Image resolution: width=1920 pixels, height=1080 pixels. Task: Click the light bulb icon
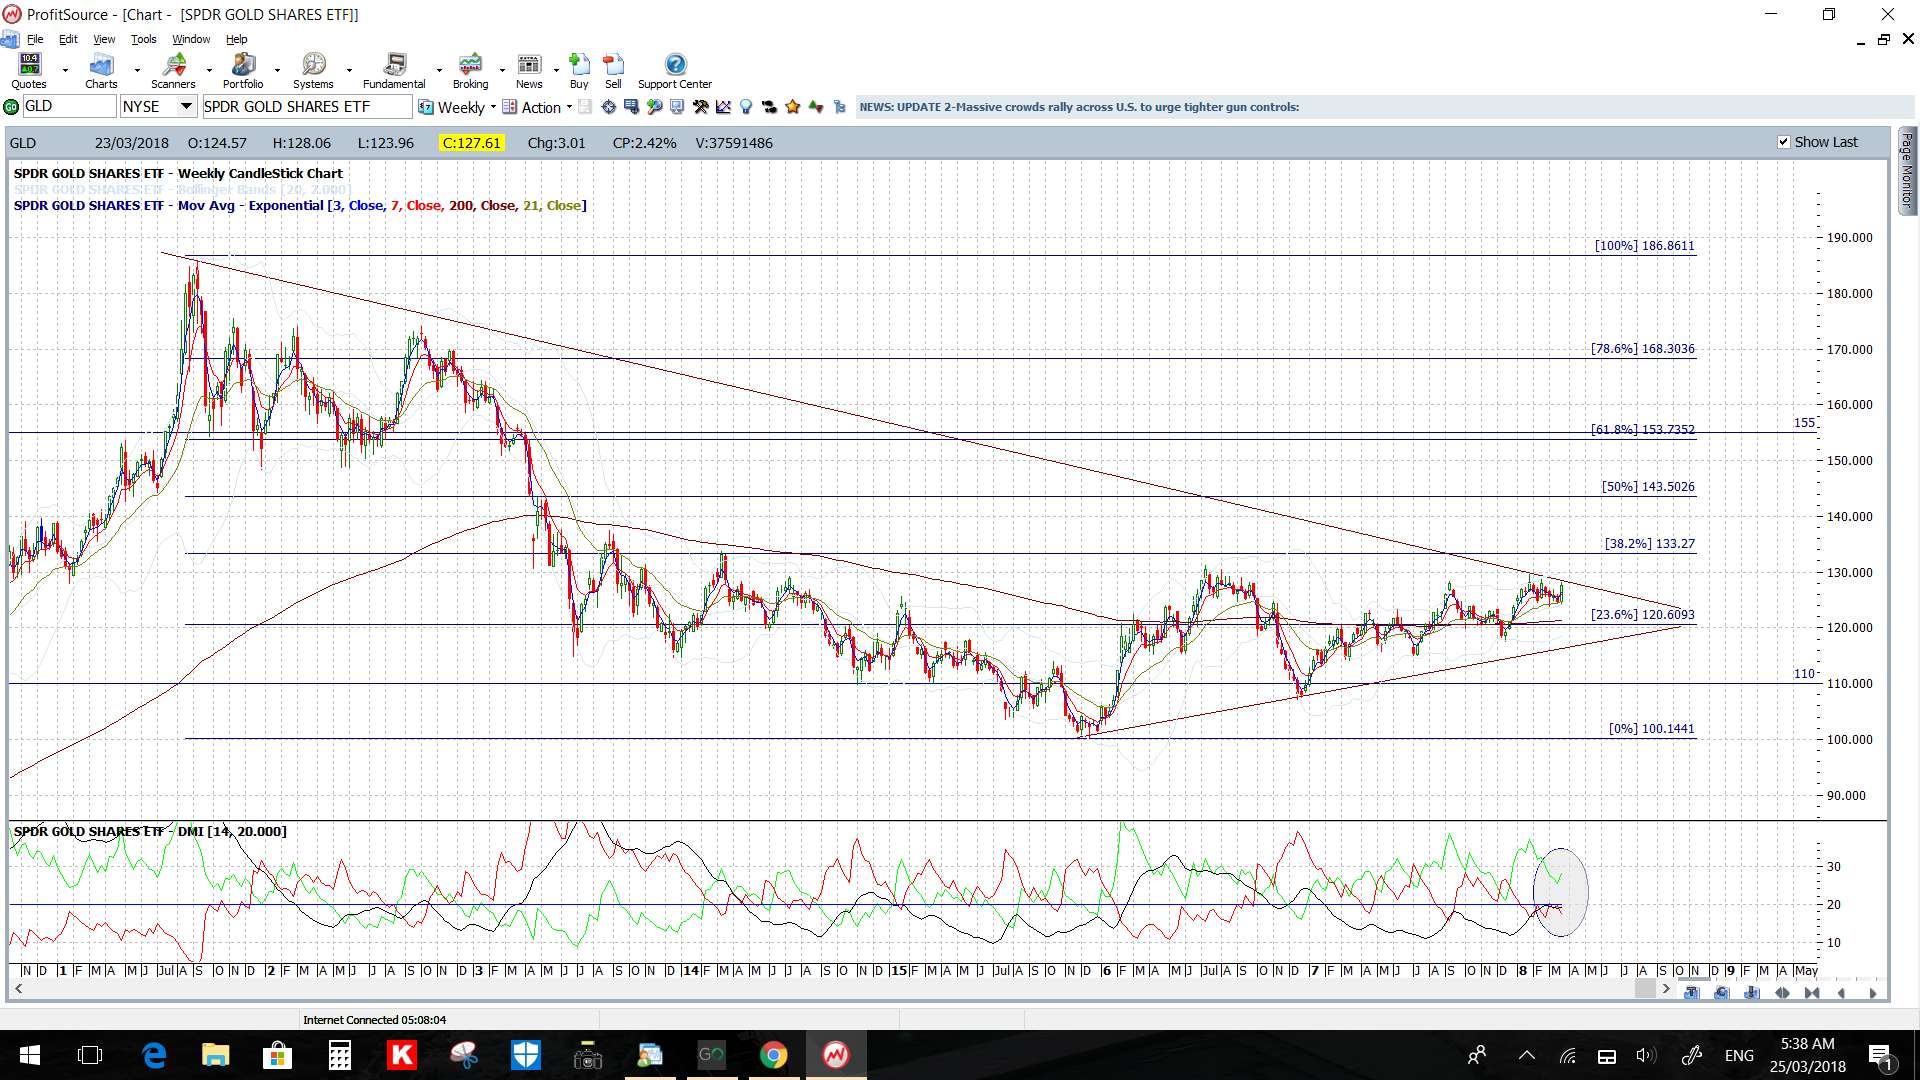[x=746, y=107]
